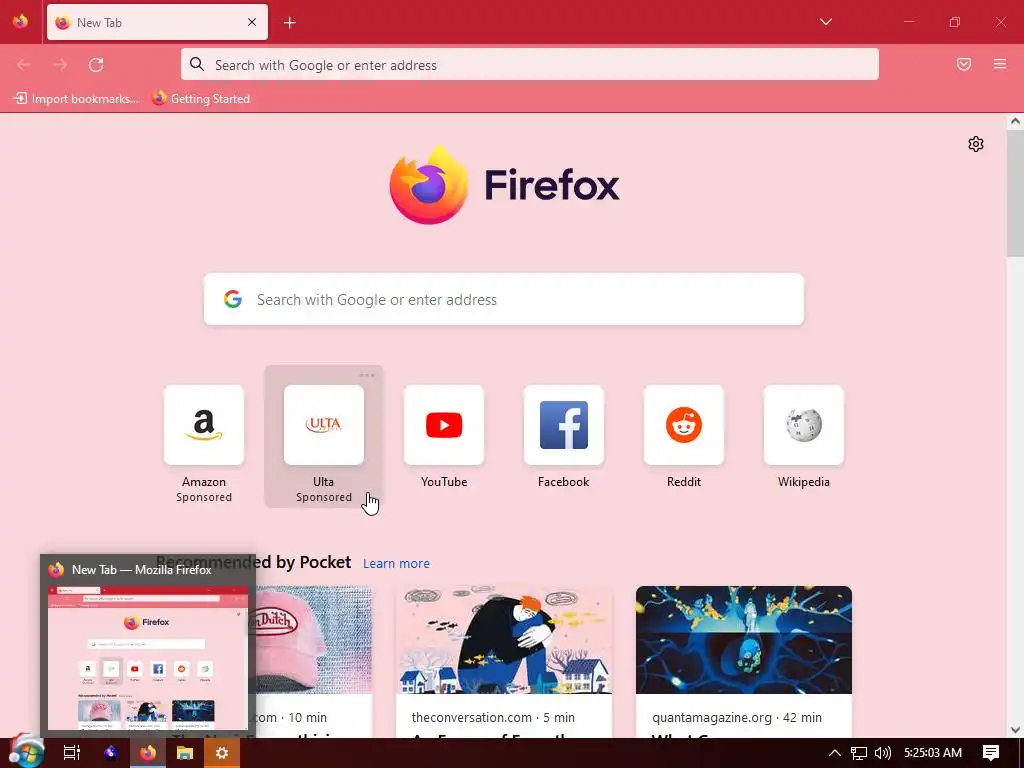Viewport: 1024px width, 768px height.
Task: Reload the current page
Action: [96, 65]
